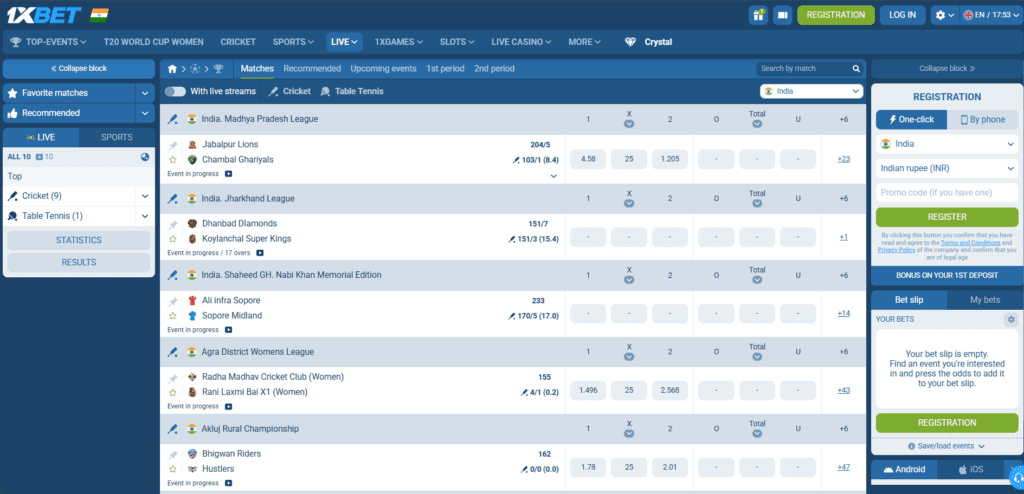
Task: Switch to My bets tab
Action: 985,300
